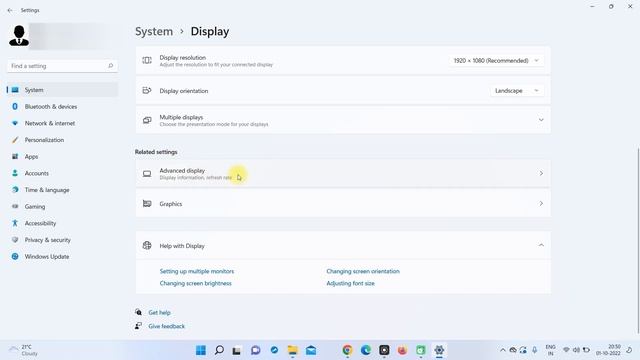Click the Settings gear on the taskbar

(439, 350)
